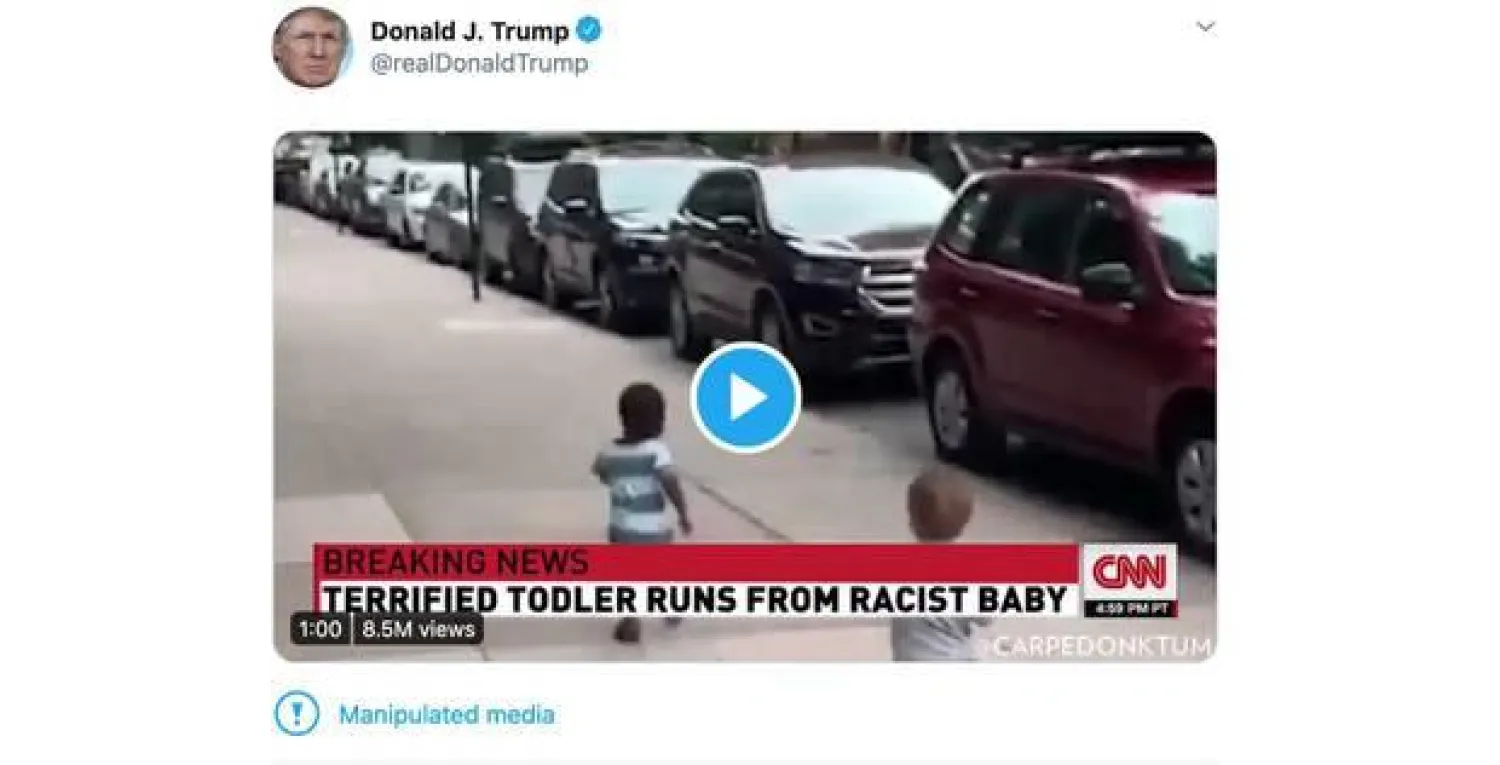Click the Manipulated media exclamation icon
Screen dimensions: 1500x765
296,714
